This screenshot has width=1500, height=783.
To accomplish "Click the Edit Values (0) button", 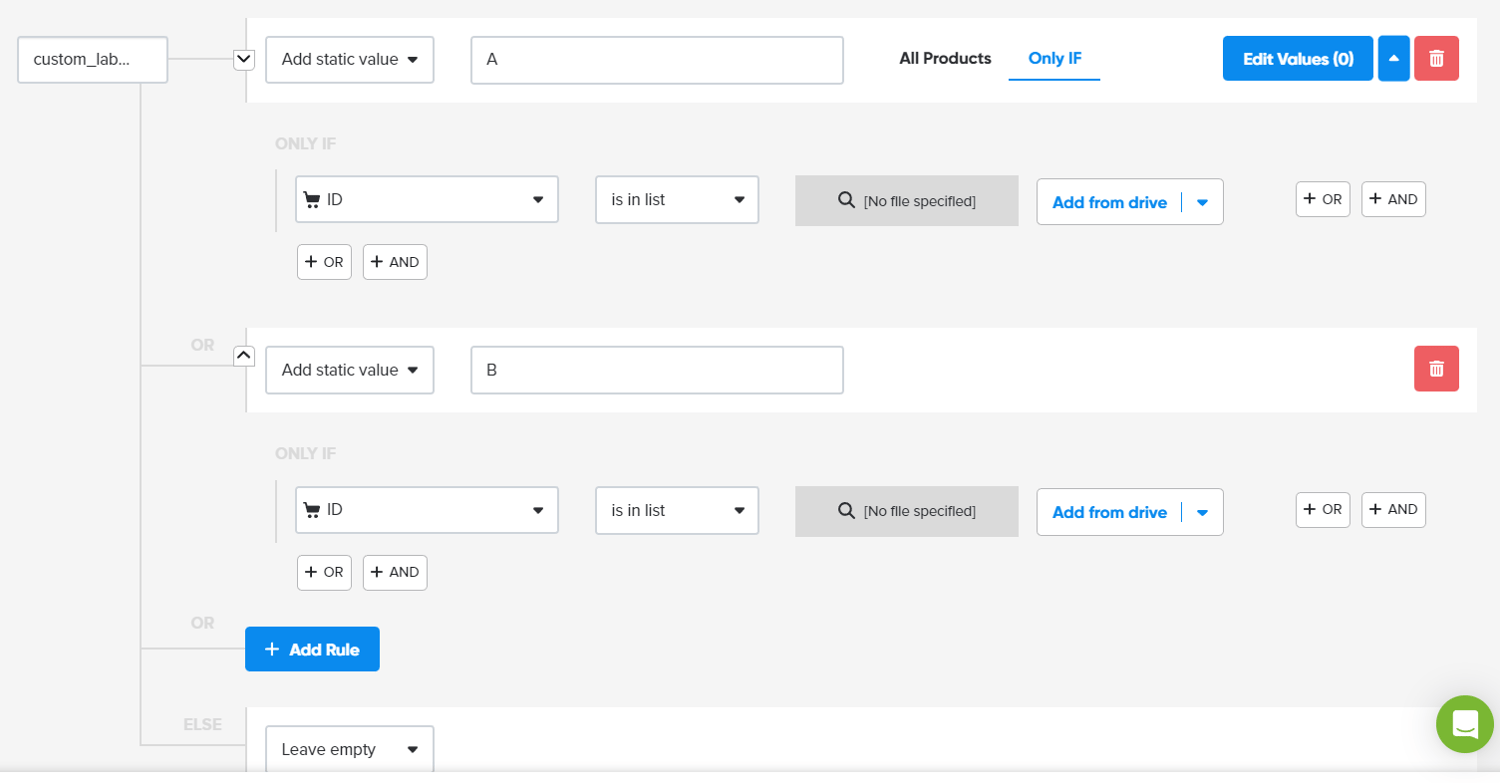I will (1297, 58).
